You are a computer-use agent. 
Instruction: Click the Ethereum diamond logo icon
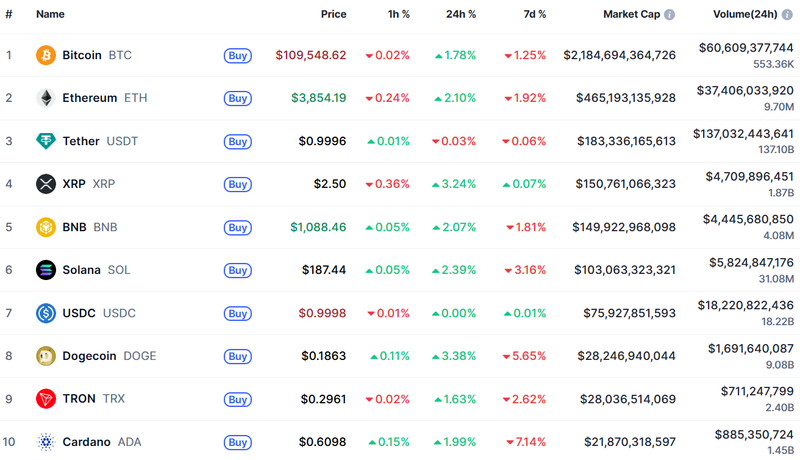pyautogui.click(x=46, y=98)
